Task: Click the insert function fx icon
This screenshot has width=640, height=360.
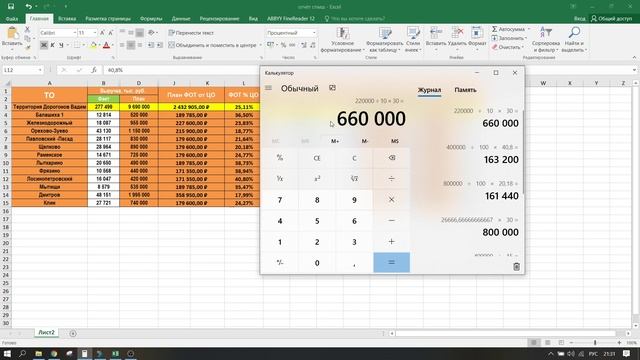Action: [93, 70]
